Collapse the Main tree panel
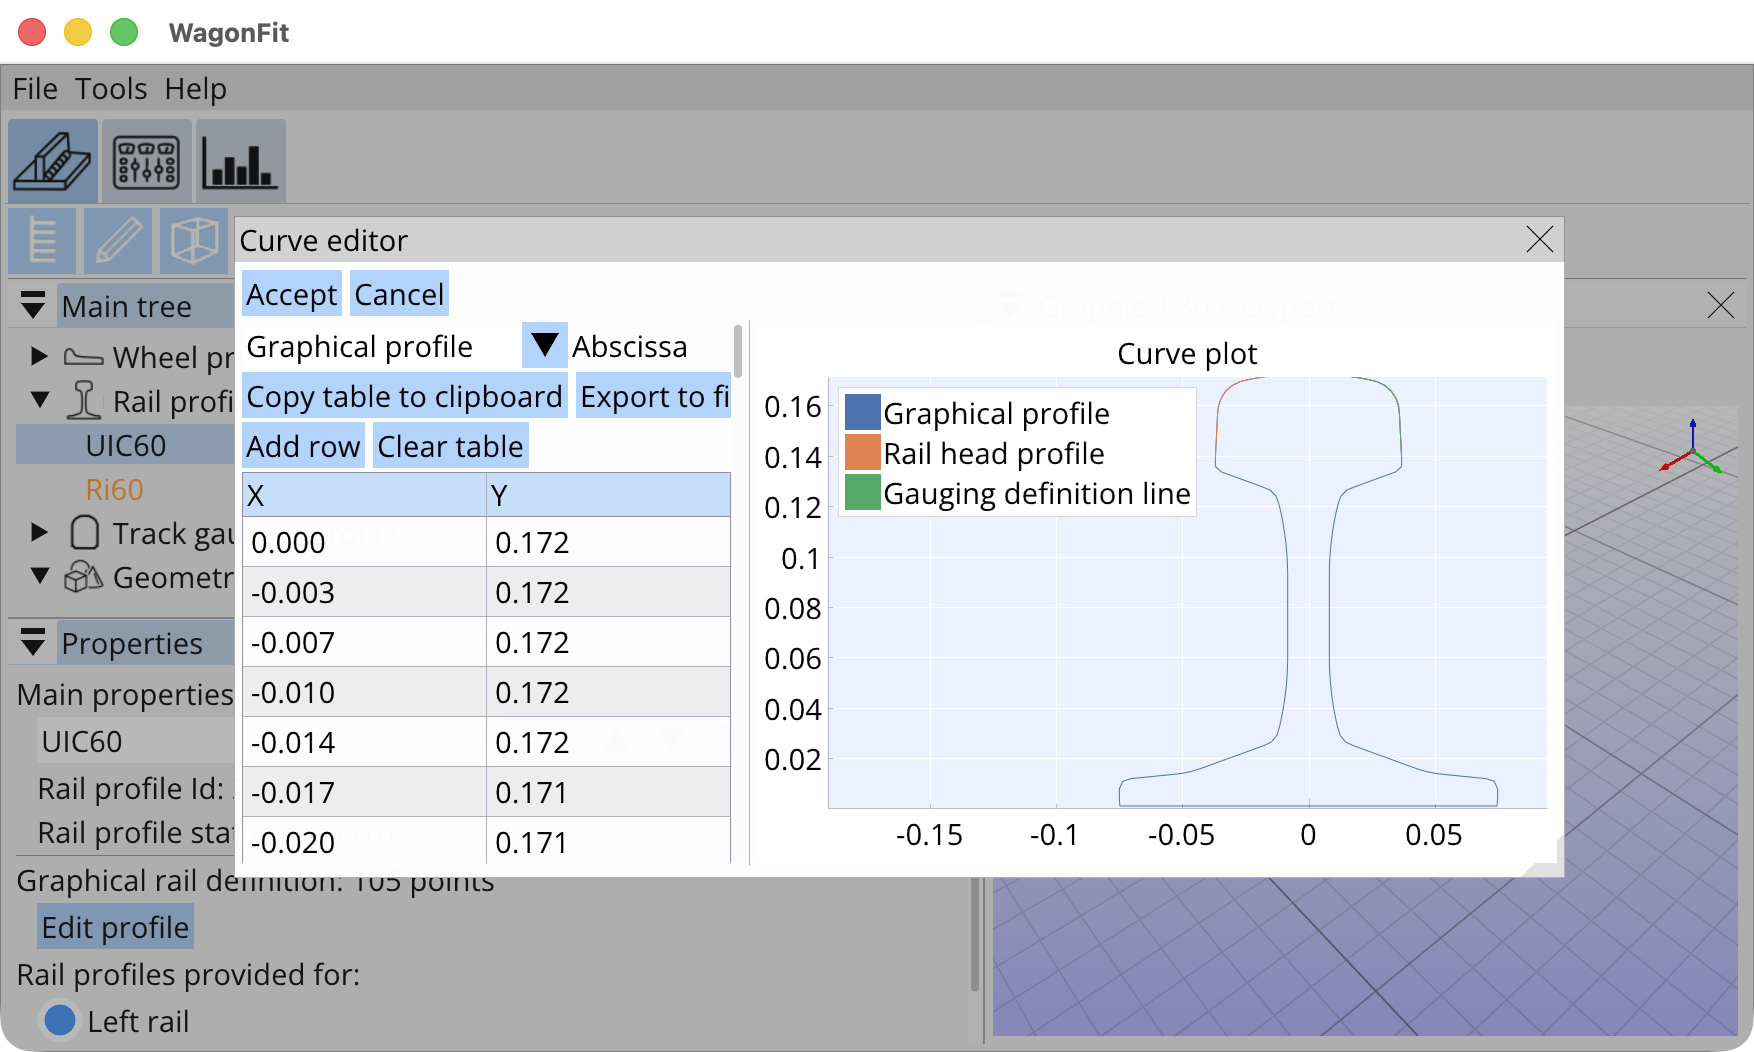 33,306
